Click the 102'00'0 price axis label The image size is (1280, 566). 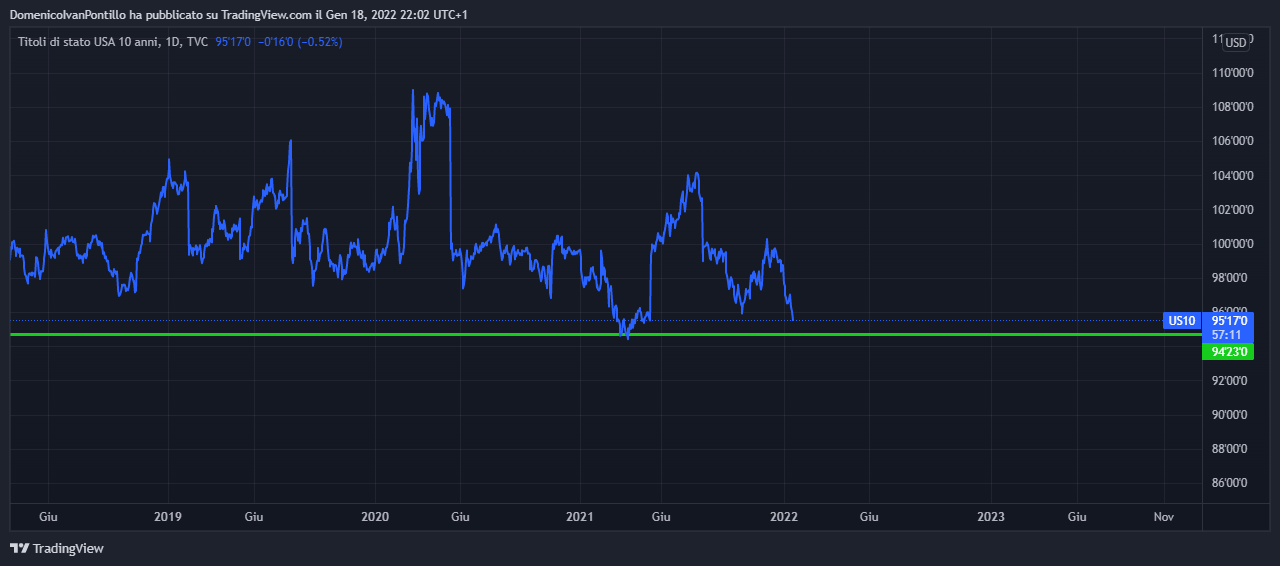point(1232,210)
